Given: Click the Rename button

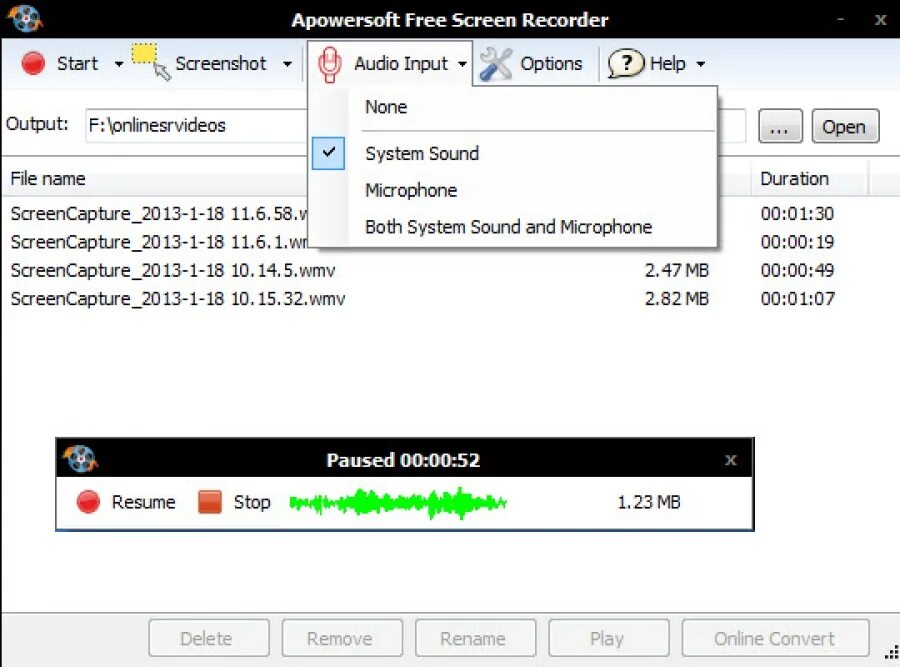Looking at the screenshot, I should pyautogui.click(x=475, y=638).
